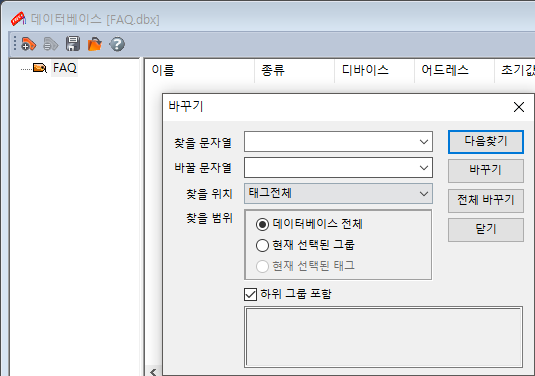Screen dimensions: 535x376
Task: Click the 전체 바꾸기 button
Action: click(486, 201)
